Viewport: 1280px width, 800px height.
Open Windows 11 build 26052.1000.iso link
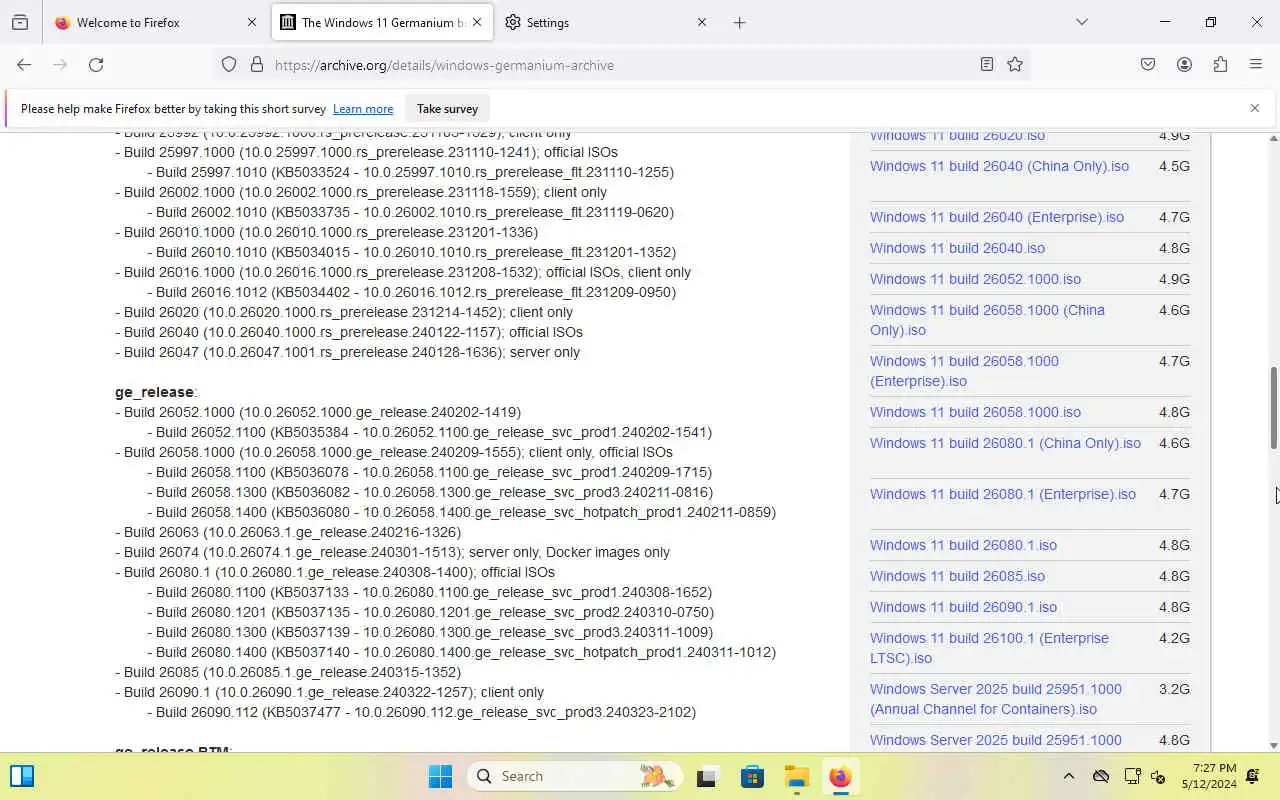(x=975, y=279)
